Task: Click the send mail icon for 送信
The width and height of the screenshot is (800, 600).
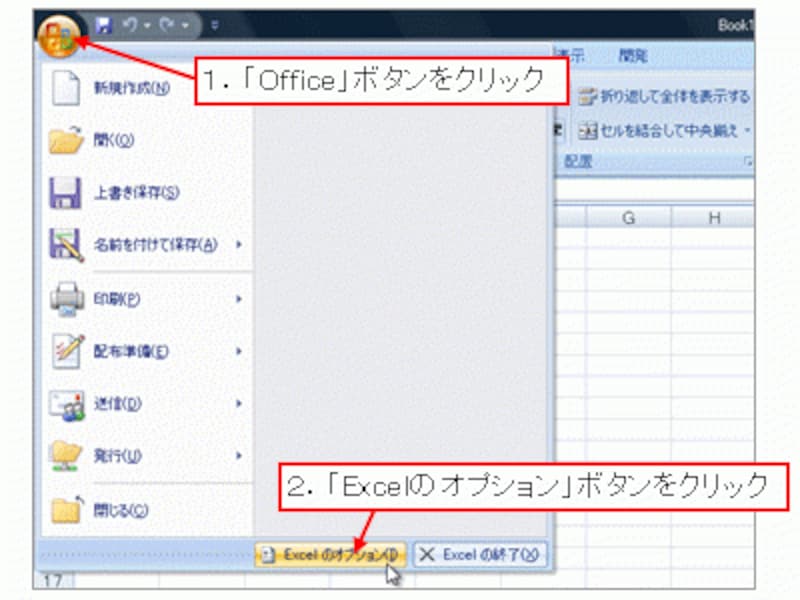Action: (67, 405)
